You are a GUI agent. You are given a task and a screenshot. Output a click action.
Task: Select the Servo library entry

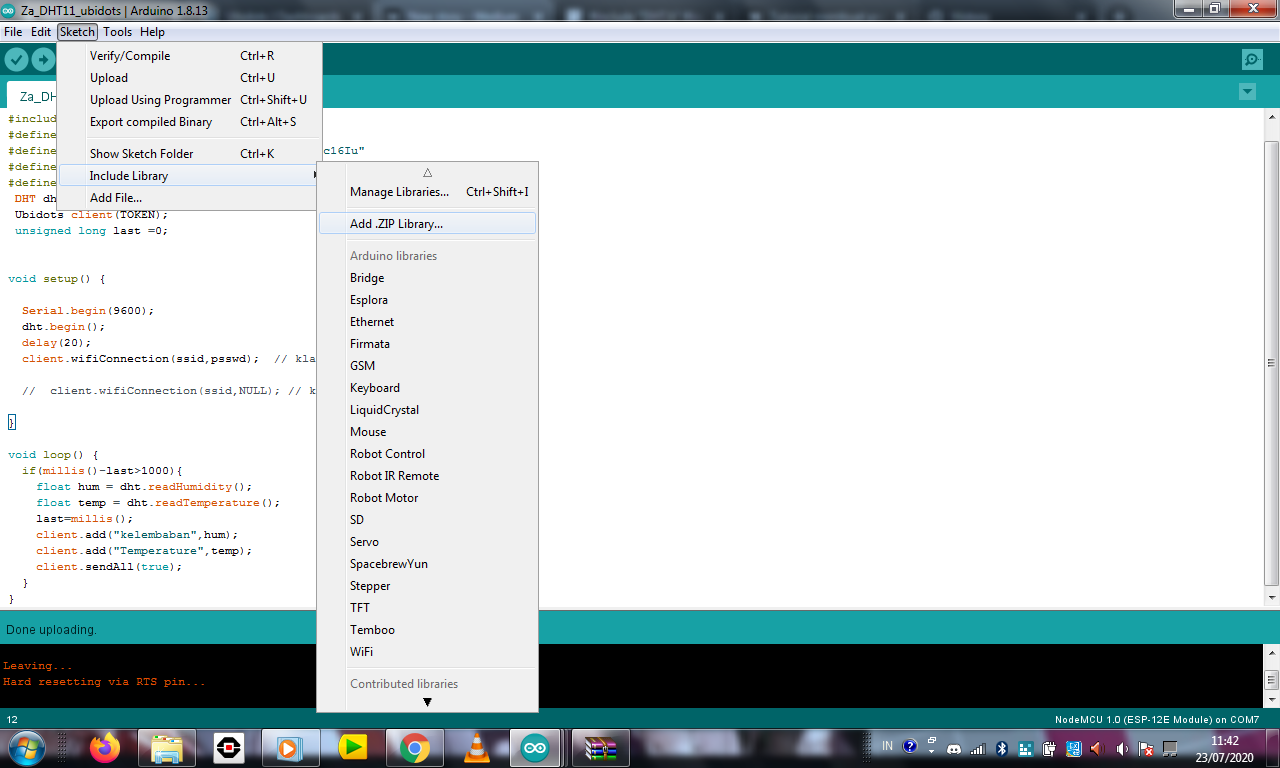pos(365,541)
